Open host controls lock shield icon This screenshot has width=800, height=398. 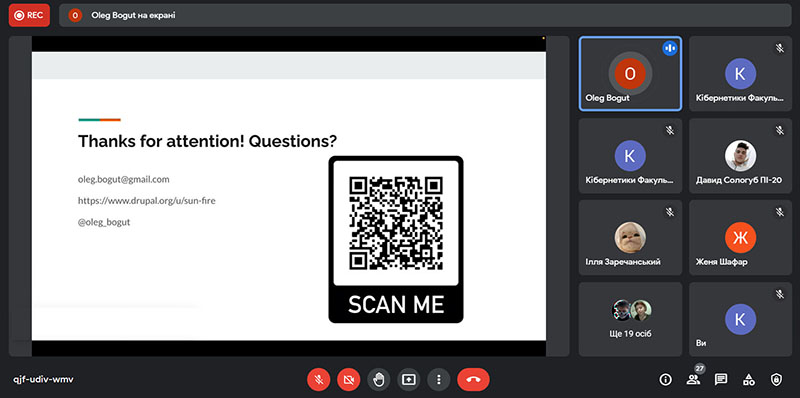point(777,380)
